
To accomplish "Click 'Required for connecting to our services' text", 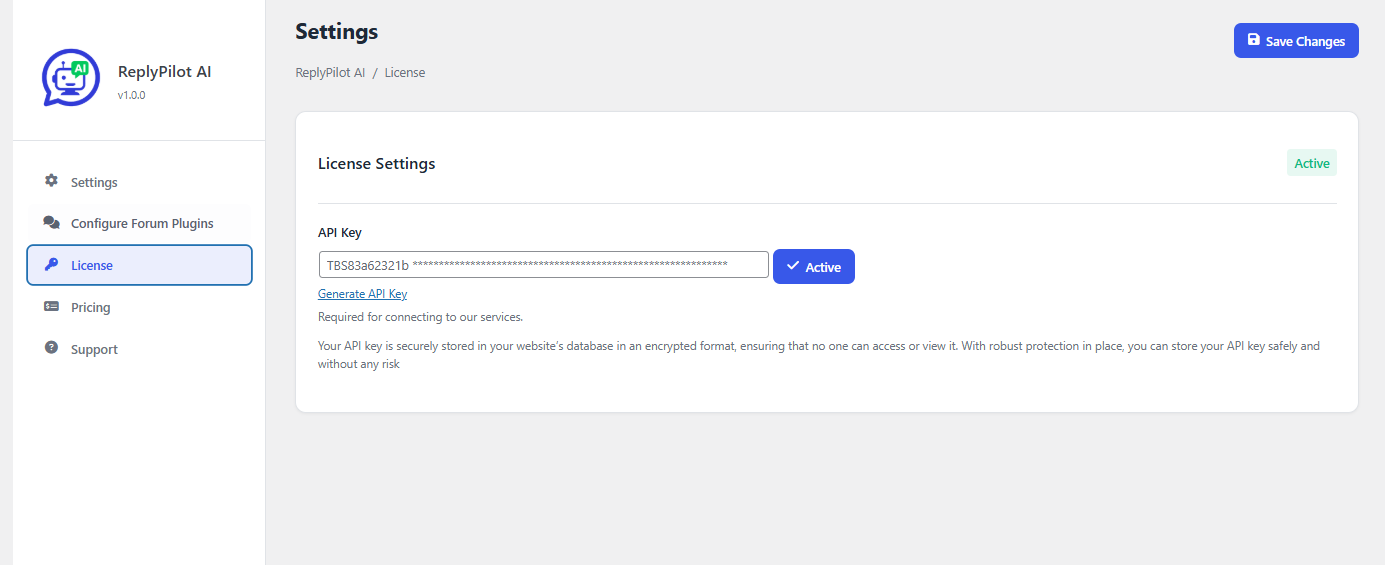I will pyautogui.click(x=420, y=317).
